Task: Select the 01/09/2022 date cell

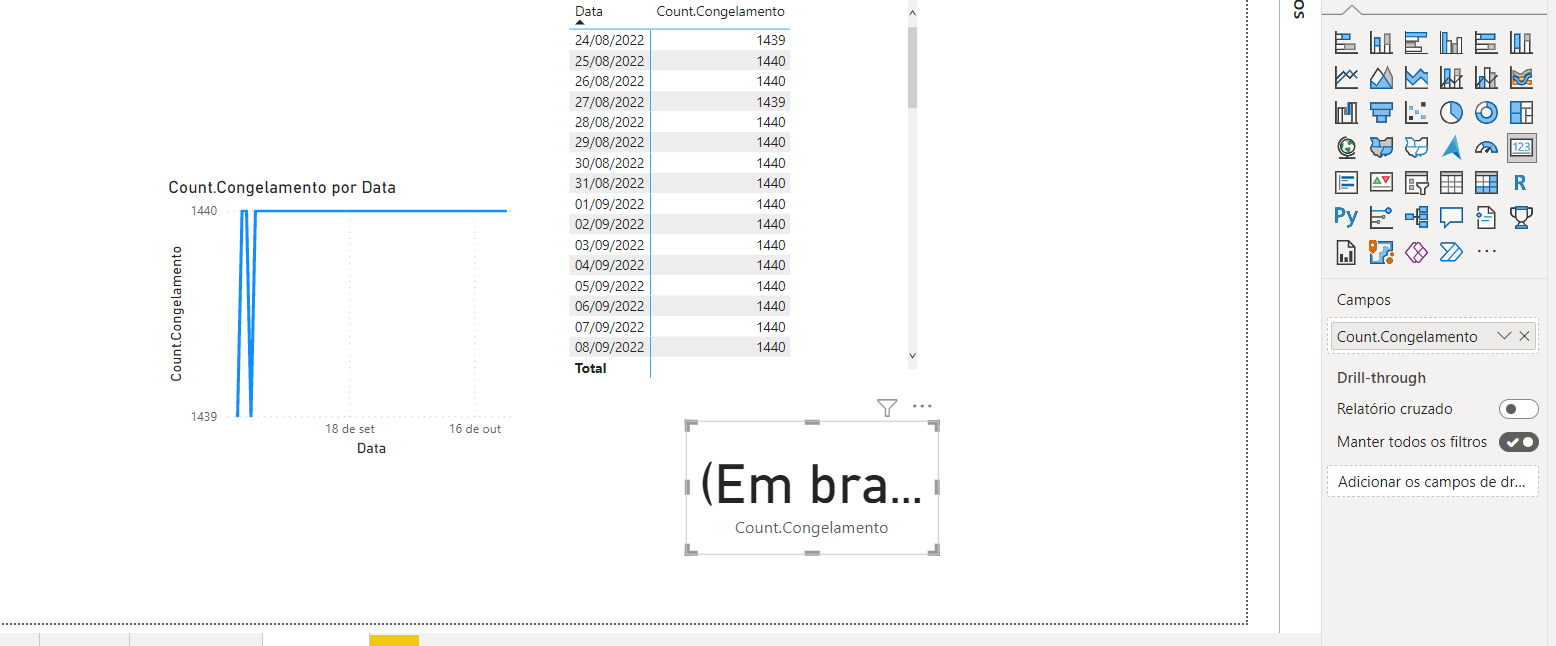Action: [x=610, y=204]
